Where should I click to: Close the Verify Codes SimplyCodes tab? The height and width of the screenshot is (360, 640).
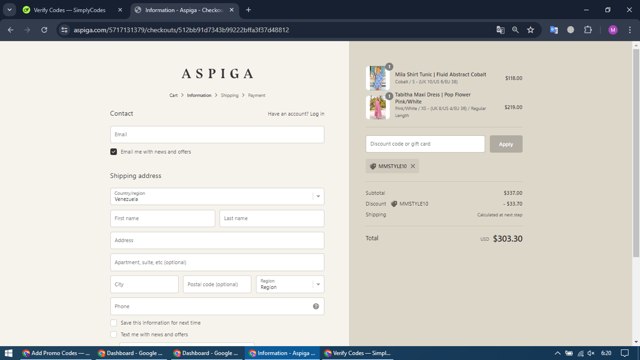(120, 10)
